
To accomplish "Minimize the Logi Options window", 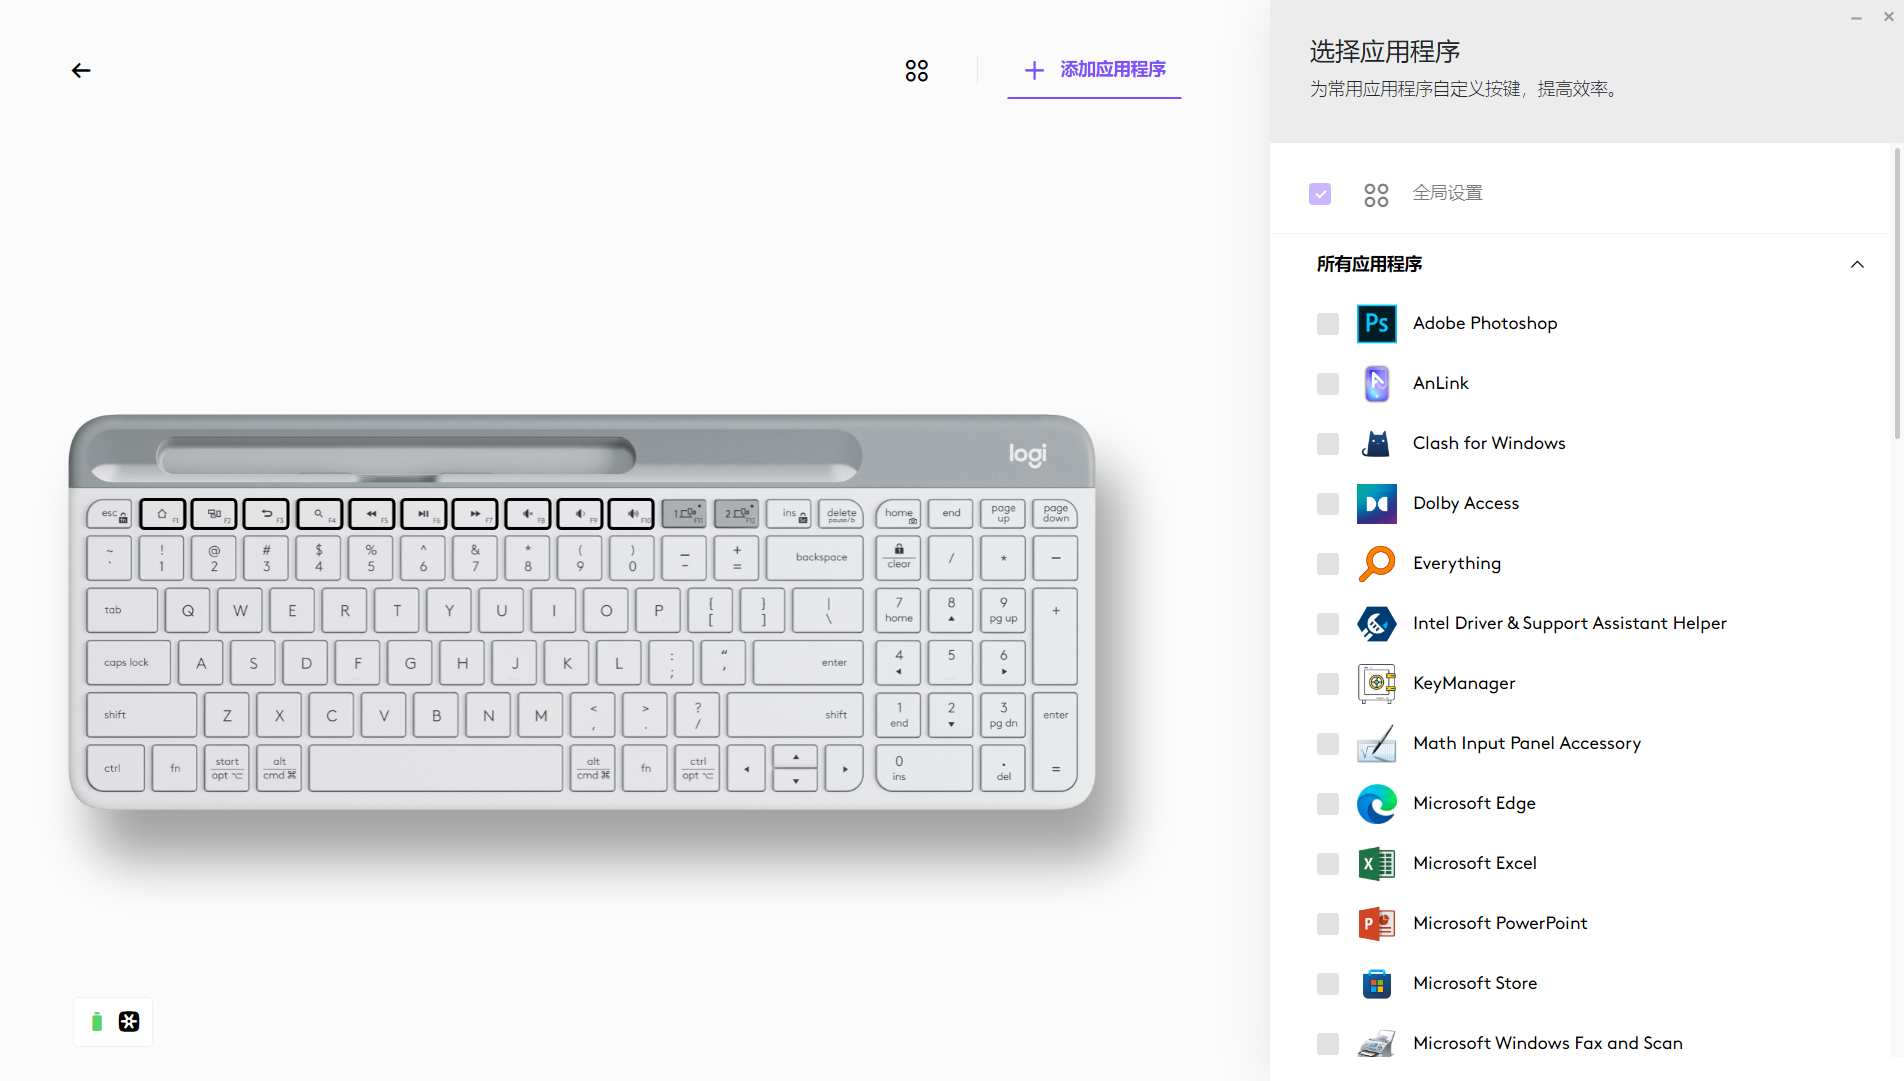I will (1856, 17).
